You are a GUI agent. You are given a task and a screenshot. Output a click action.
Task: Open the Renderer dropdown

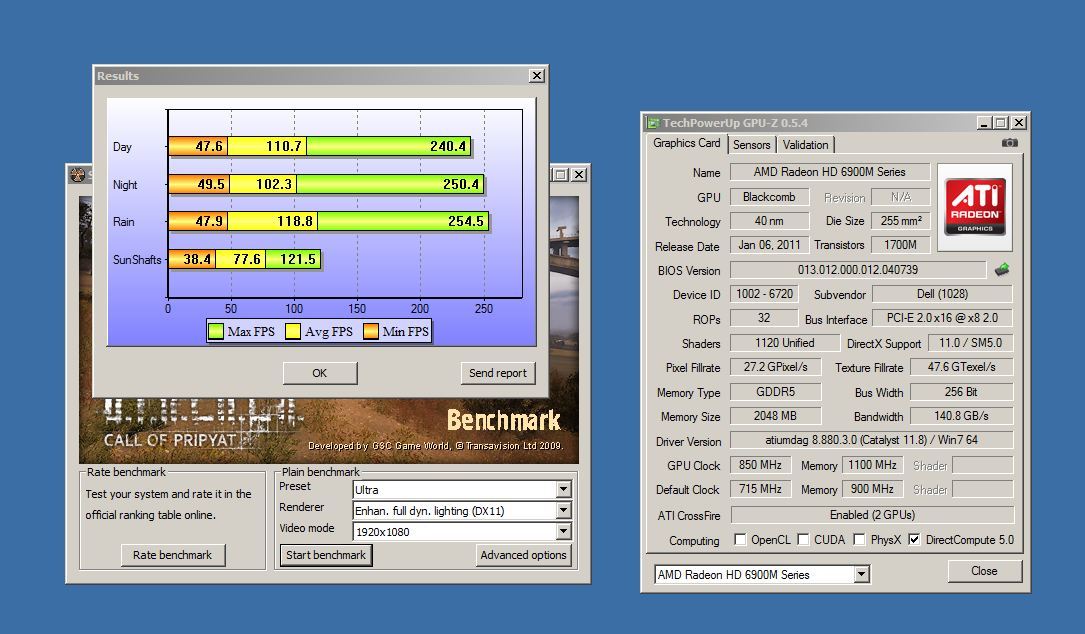pyautogui.click(x=563, y=511)
